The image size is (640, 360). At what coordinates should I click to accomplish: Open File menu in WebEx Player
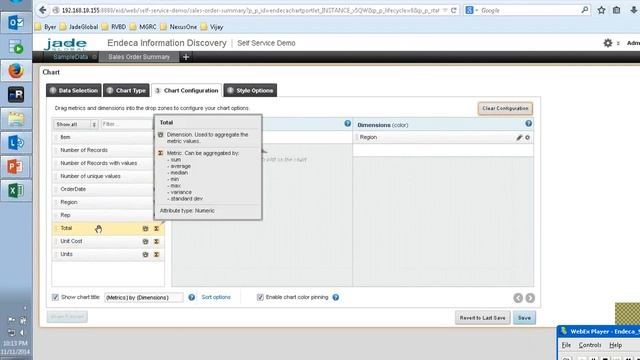pos(566,345)
